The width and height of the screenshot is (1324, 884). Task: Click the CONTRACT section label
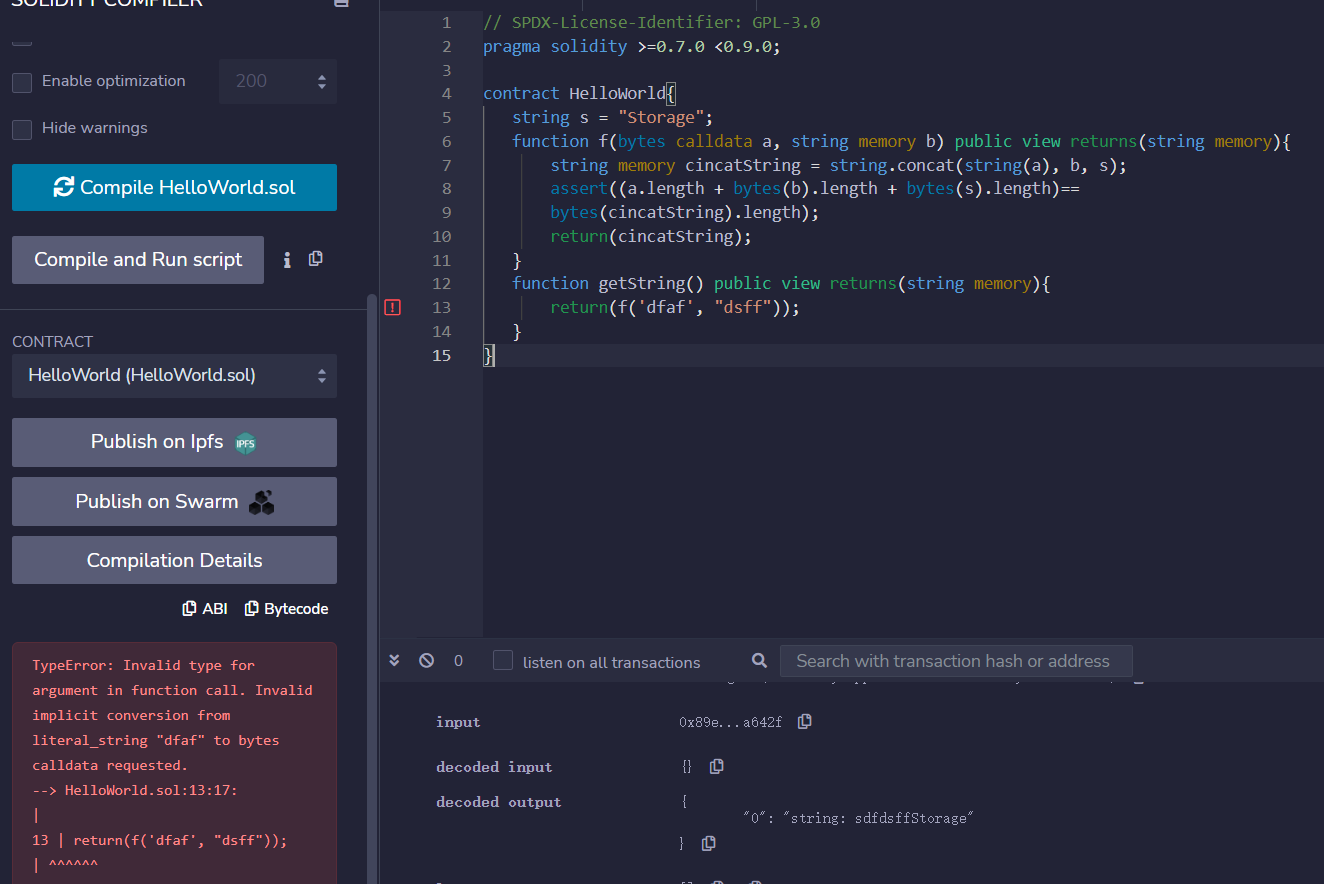pyautogui.click(x=52, y=342)
